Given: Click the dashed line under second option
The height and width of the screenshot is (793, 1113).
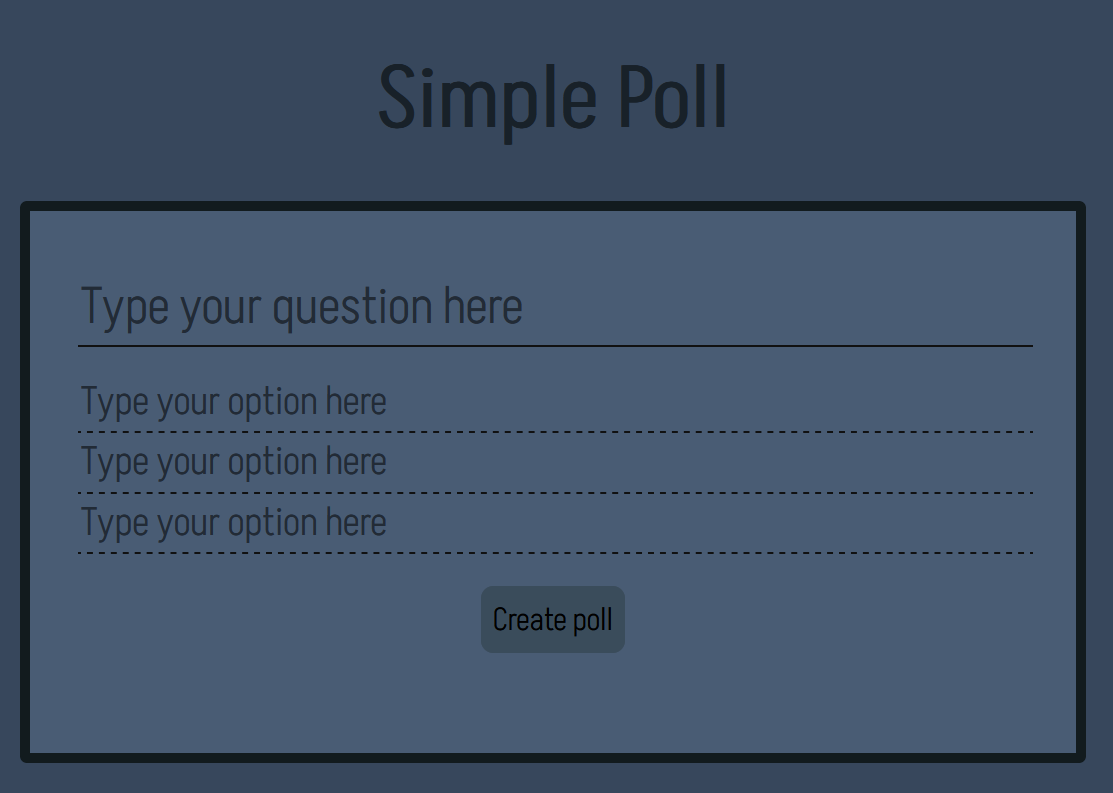Looking at the screenshot, I should click(x=553, y=492).
